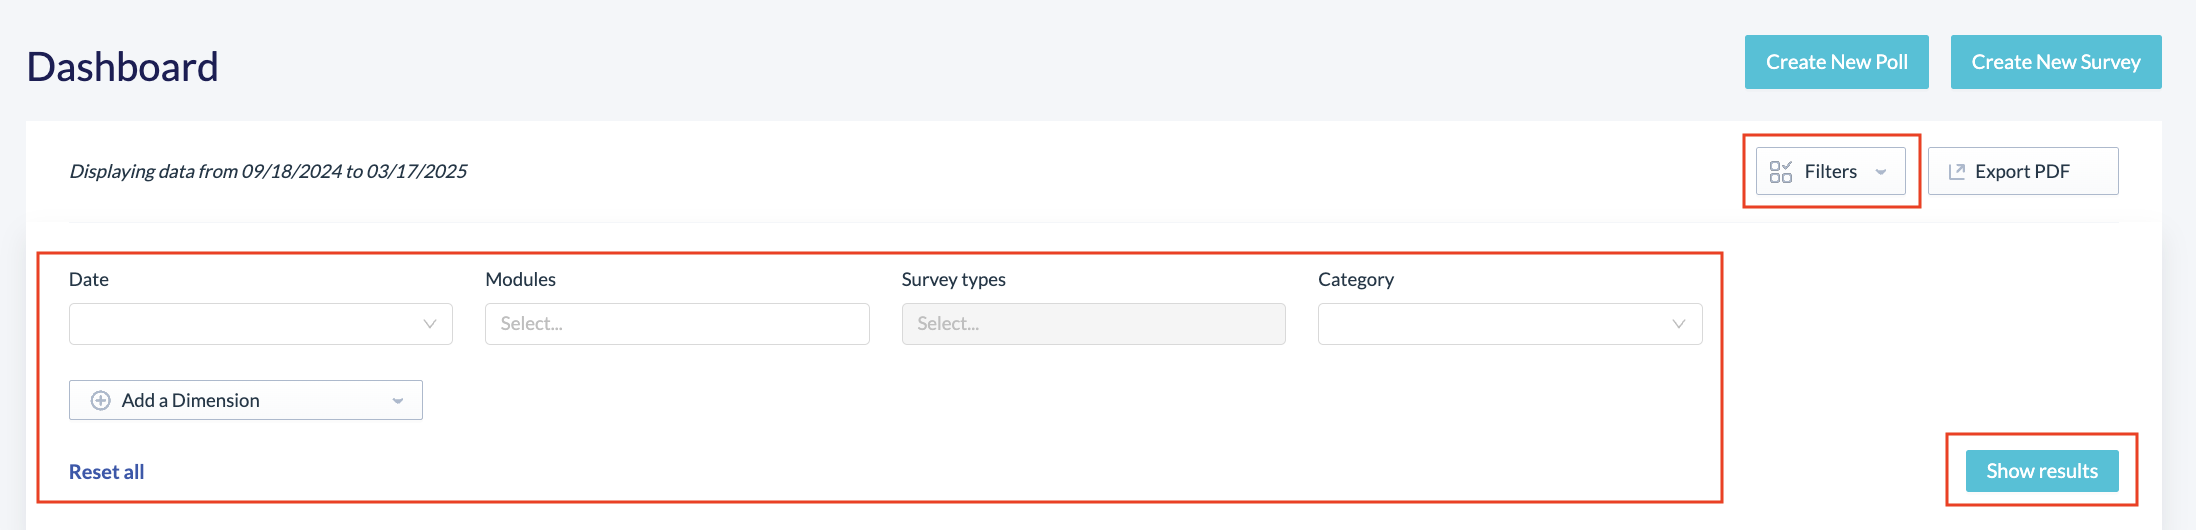Expand the Add a Dimension caret
The width and height of the screenshot is (2196, 530).
(398, 401)
